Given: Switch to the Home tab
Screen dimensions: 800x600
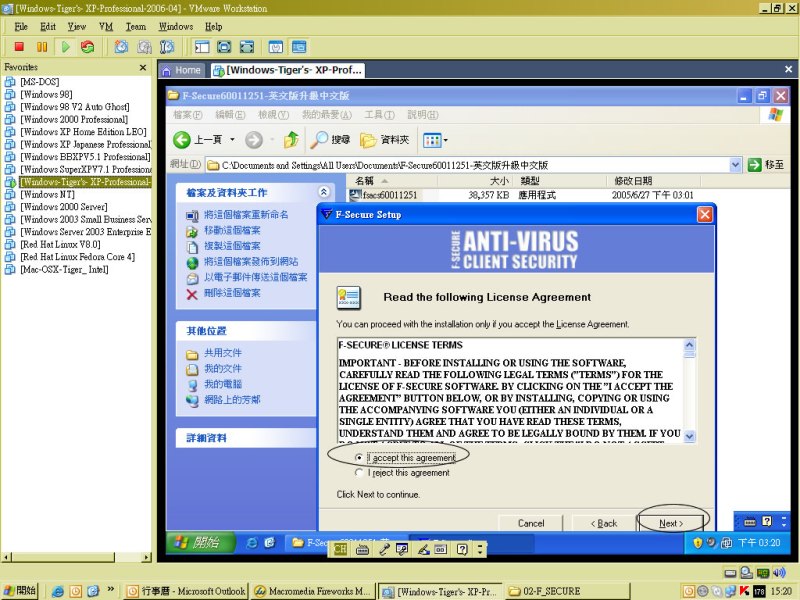Looking at the screenshot, I should coord(183,70).
